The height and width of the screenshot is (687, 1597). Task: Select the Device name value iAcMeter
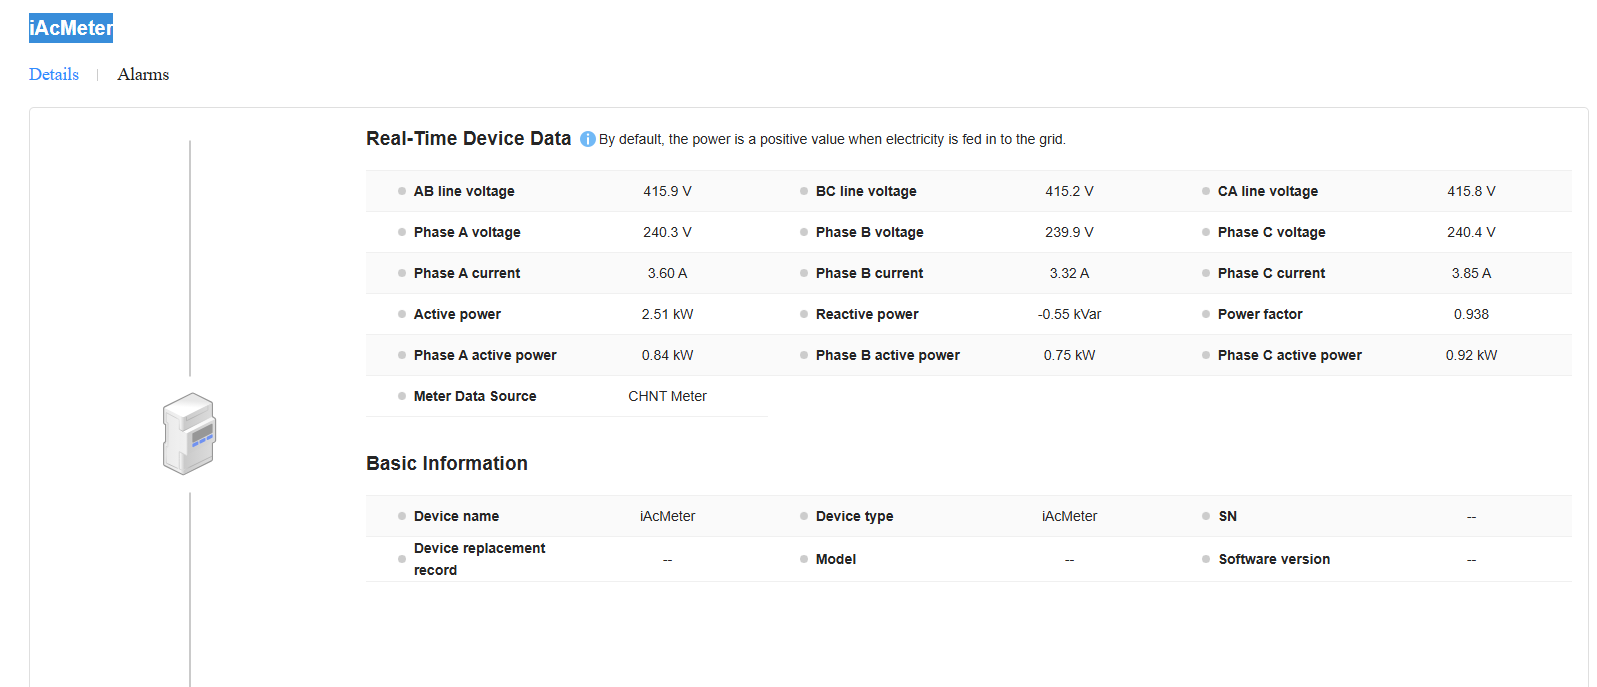667,516
